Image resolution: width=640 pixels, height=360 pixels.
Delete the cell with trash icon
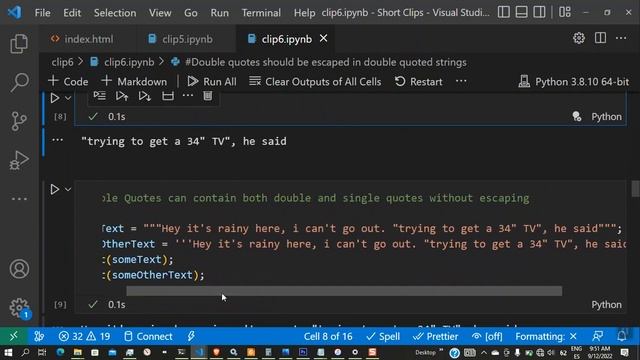(208, 96)
